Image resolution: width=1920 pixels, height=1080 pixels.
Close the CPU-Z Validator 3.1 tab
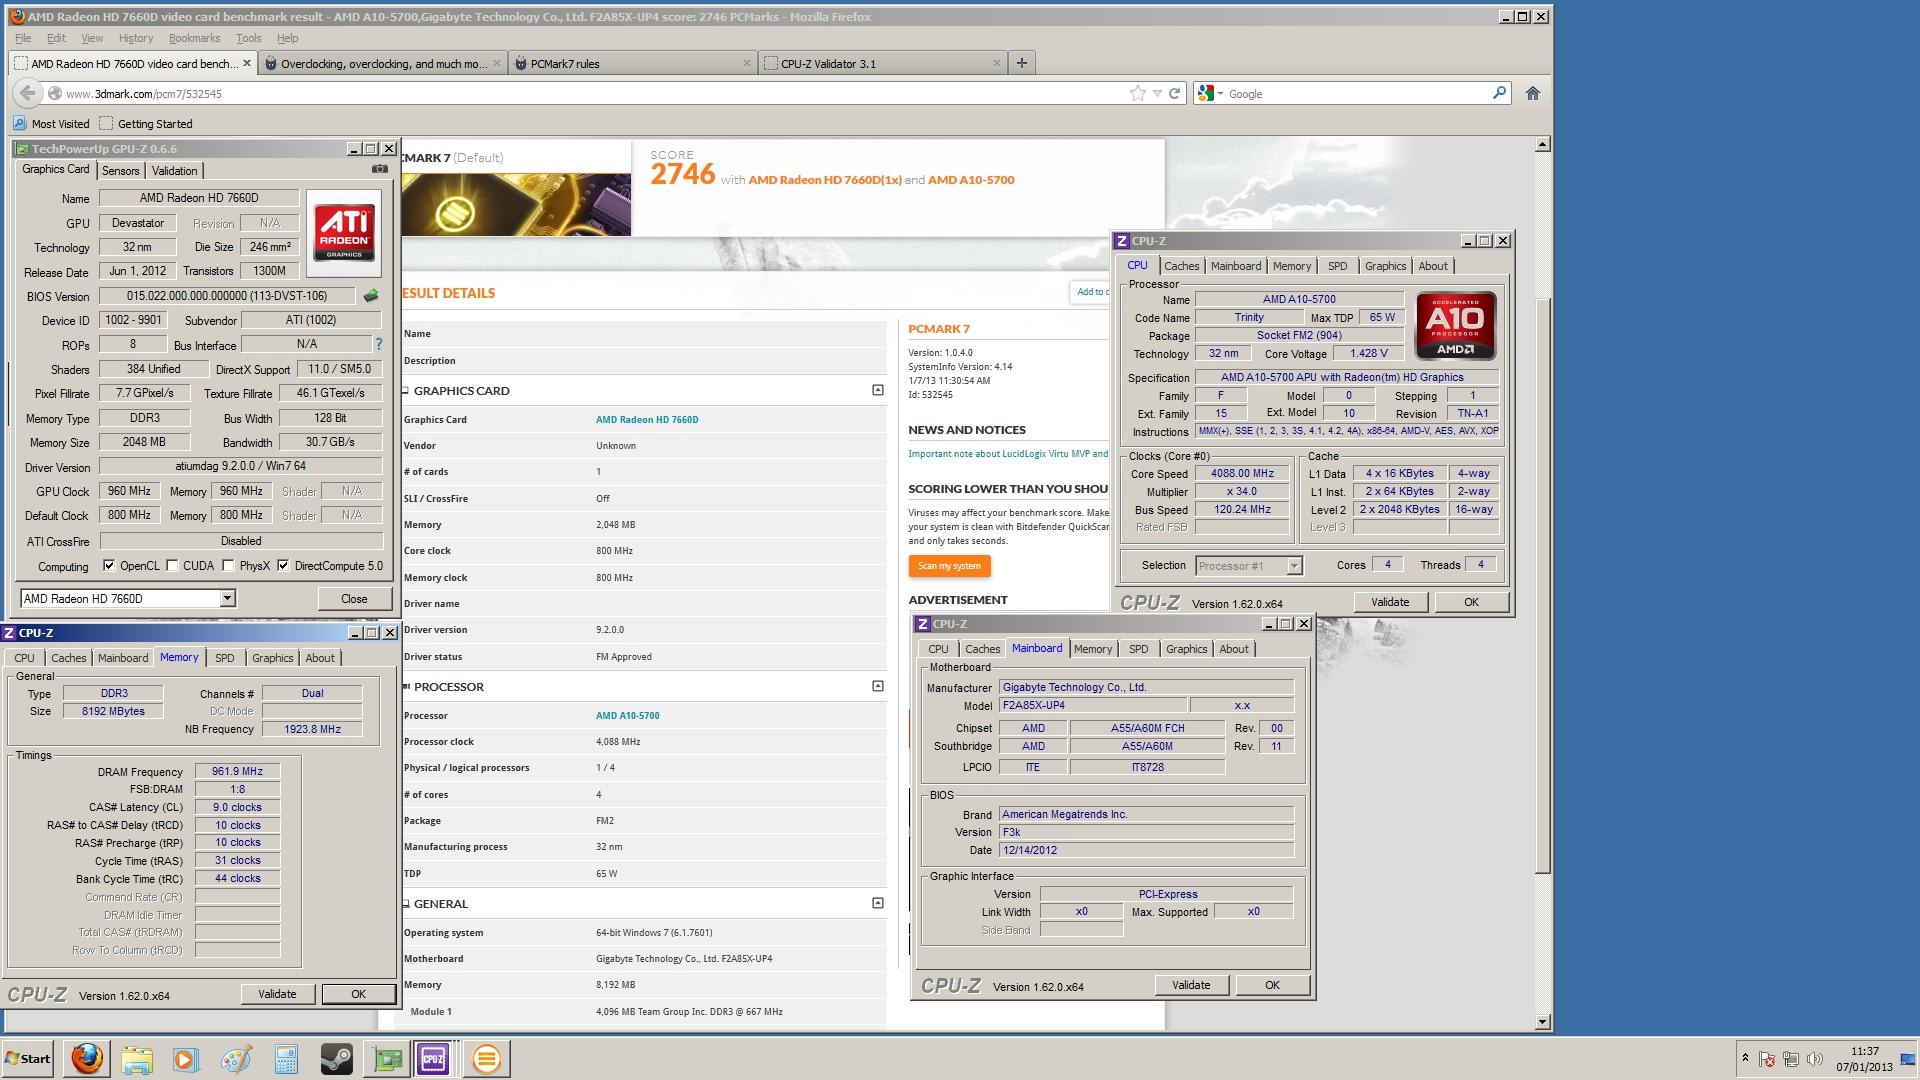996,63
